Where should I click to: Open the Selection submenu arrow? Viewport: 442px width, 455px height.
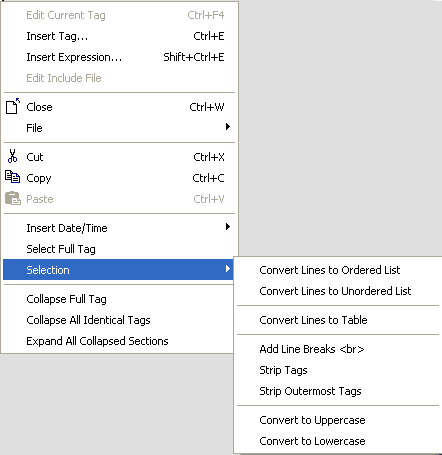coord(228,269)
